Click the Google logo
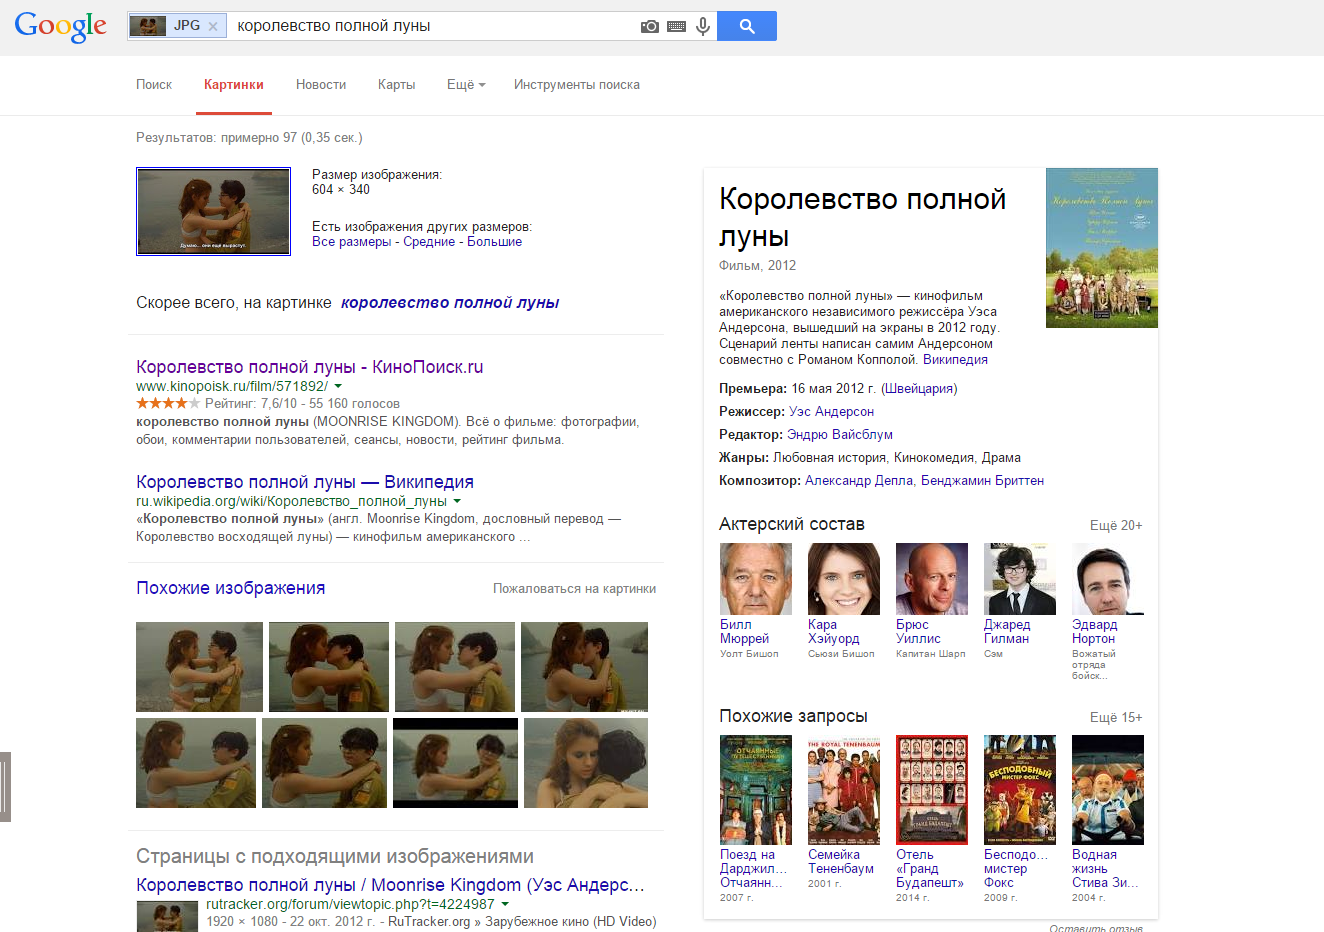This screenshot has width=1324, height=932. pos(60,26)
